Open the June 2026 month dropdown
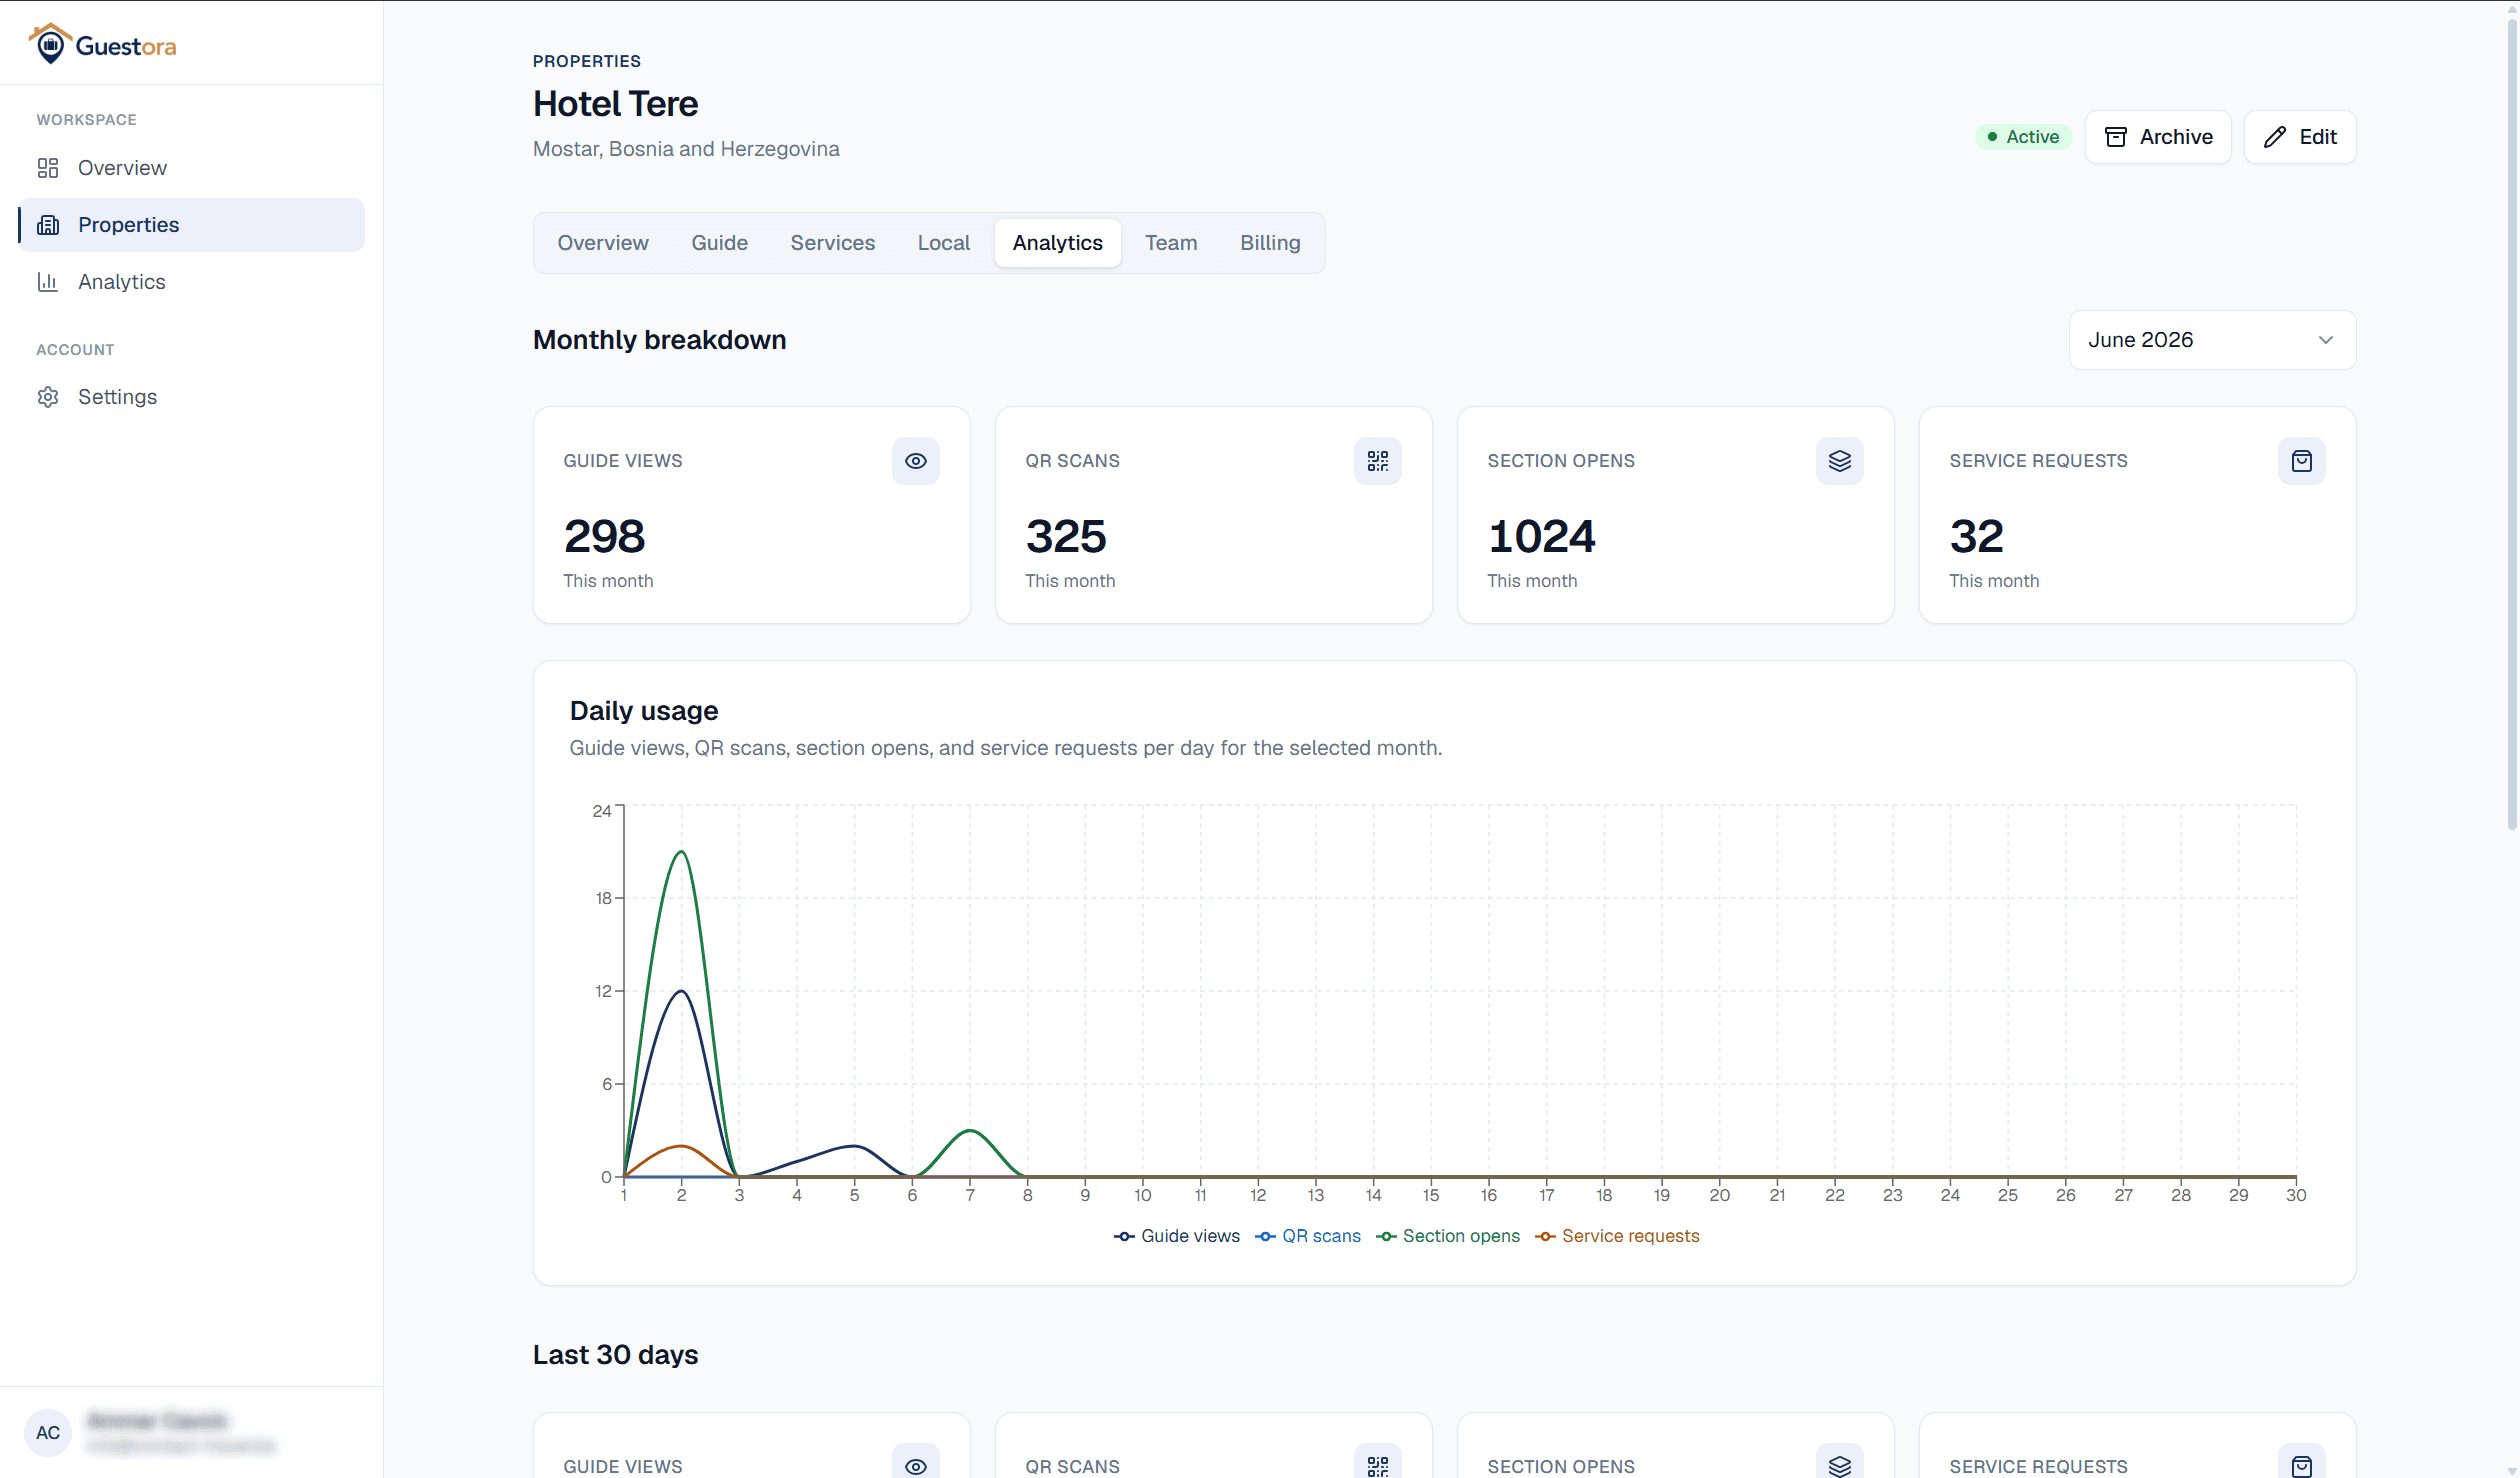This screenshot has height=1478, width=2520. pyautogui.click(x=2212, y=340)
